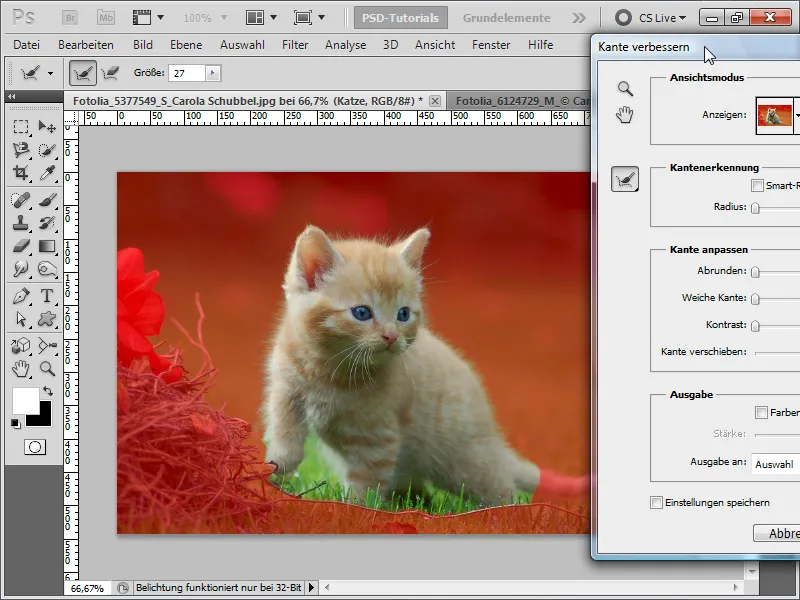Open the Filter menu
800x600 pixels.
click(295, 45)
